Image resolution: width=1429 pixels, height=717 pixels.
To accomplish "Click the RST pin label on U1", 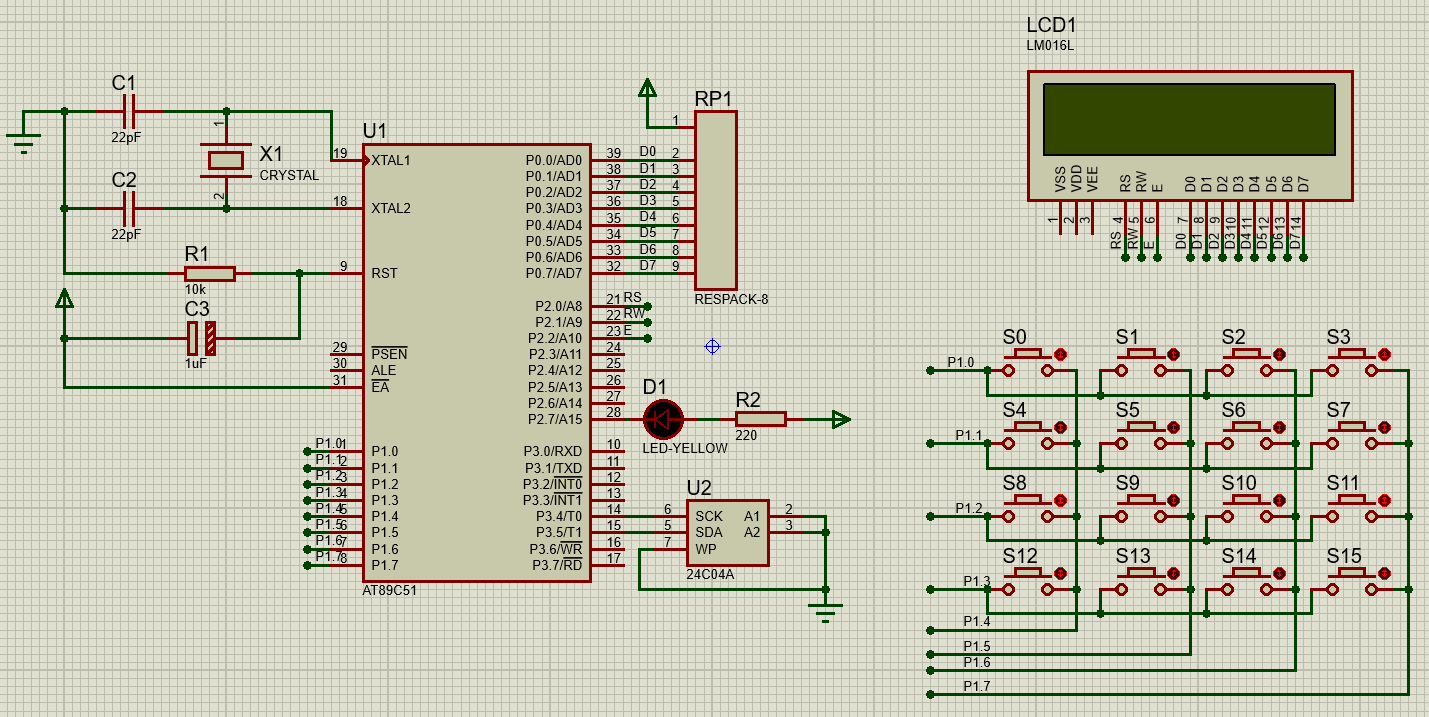I will pos(384,273).
